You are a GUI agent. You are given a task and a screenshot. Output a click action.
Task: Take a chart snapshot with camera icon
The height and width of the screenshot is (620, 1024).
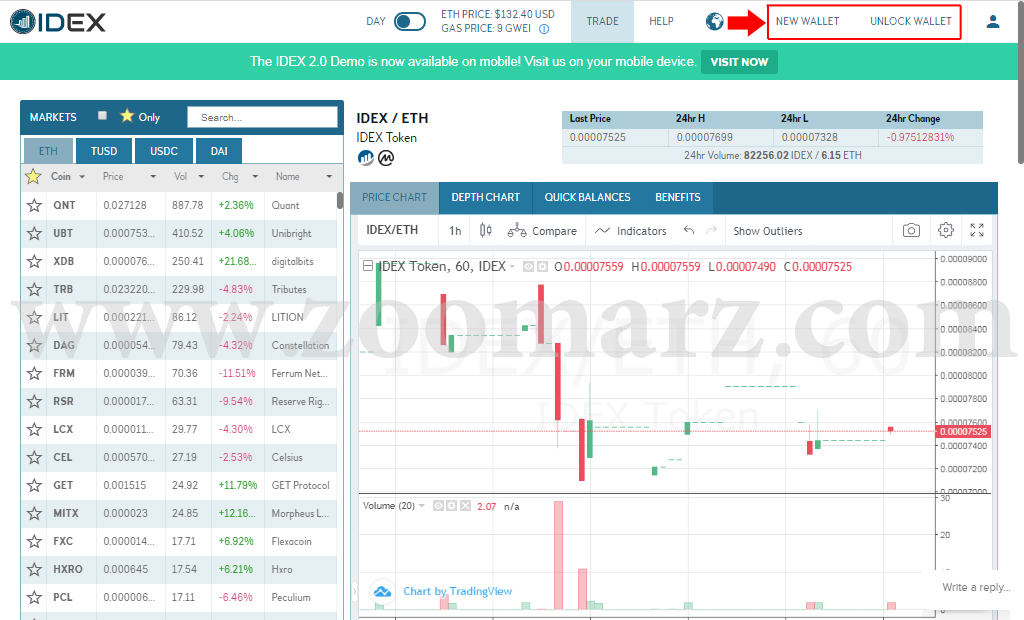click(911, 230)
